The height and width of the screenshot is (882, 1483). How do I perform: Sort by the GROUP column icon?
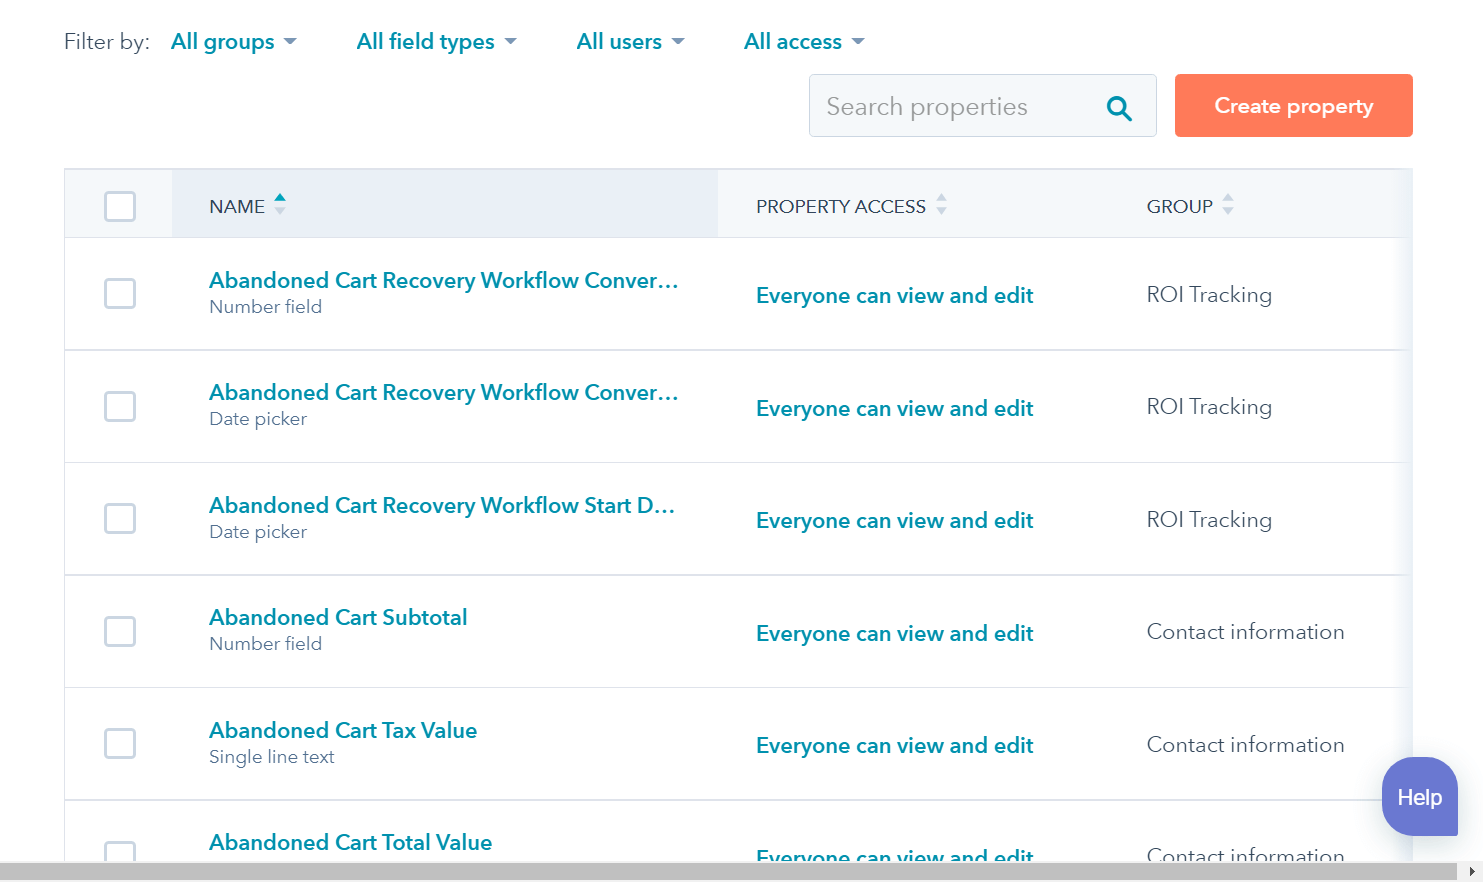tap(1228, 203)
